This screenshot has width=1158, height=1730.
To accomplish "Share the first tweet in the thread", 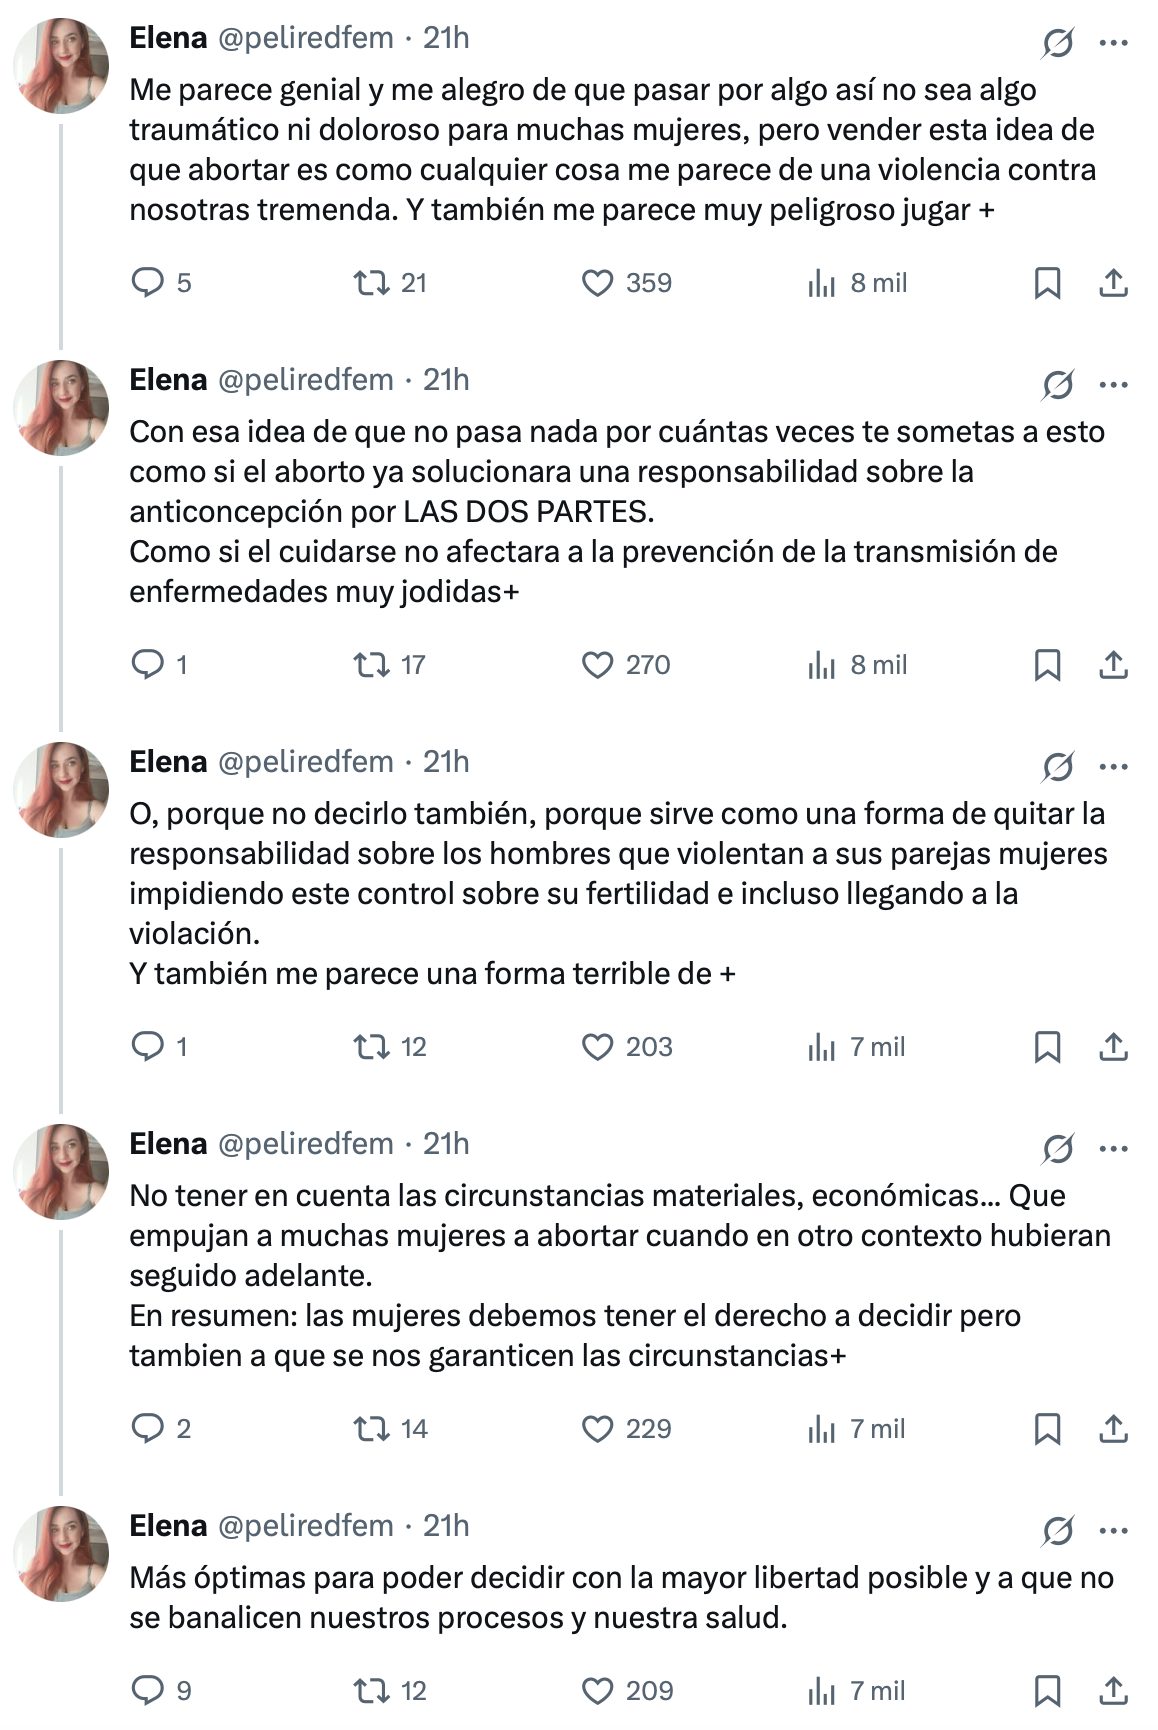I will 1113,283.
